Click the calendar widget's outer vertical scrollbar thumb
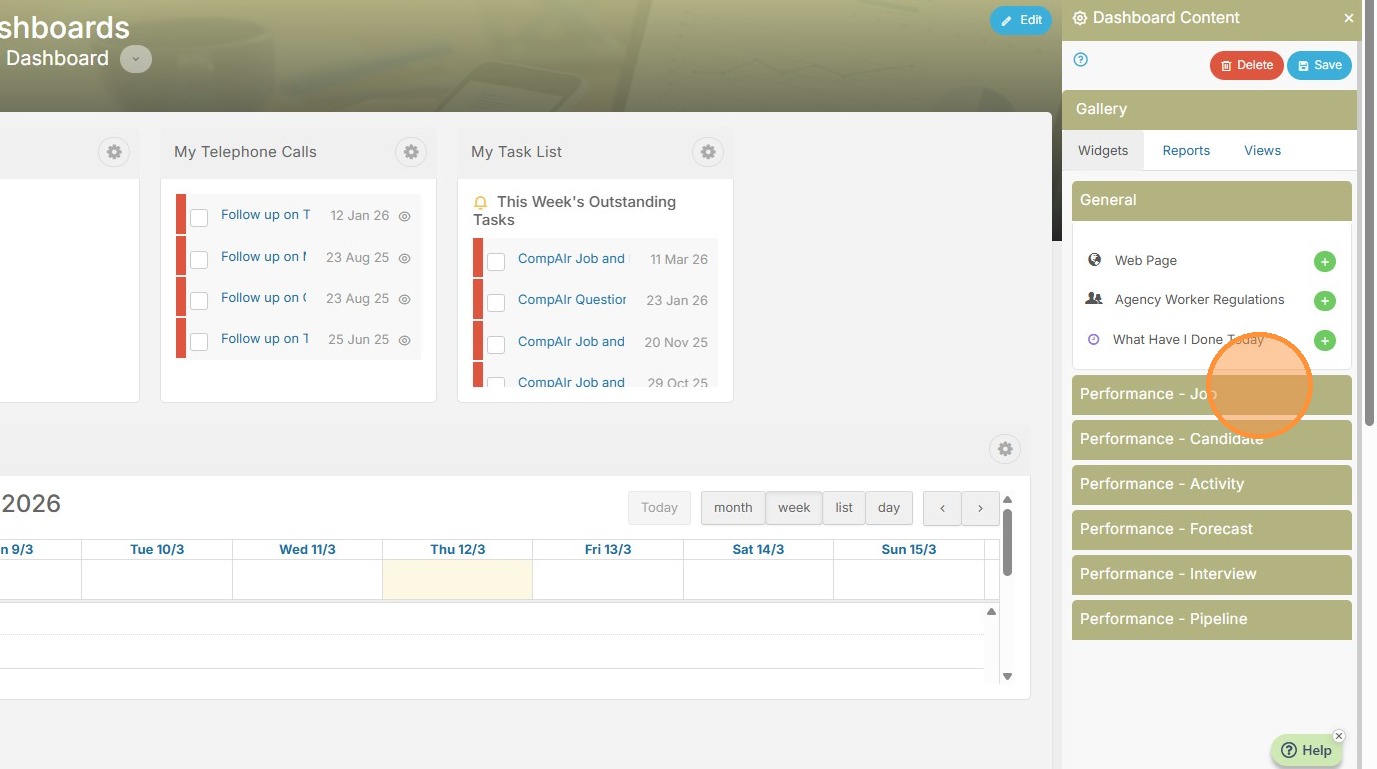Screen dimensions: 1377x769 1008,543
